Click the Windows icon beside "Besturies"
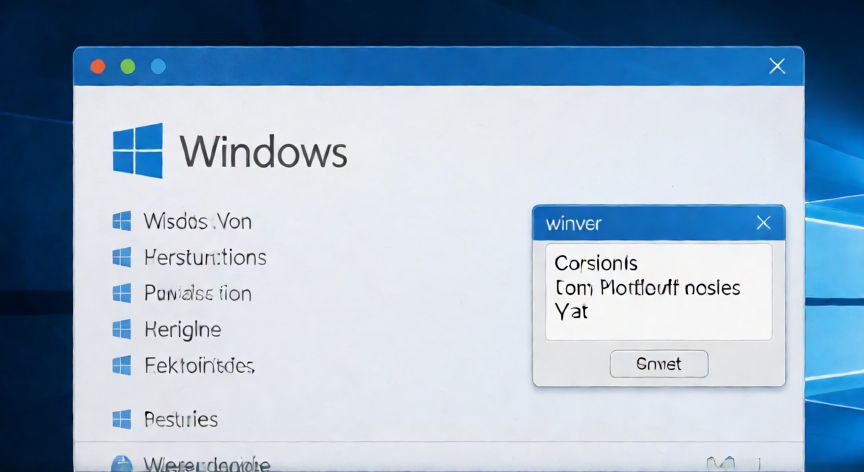Viewport: 864px width, 472px height. [122, 420]
